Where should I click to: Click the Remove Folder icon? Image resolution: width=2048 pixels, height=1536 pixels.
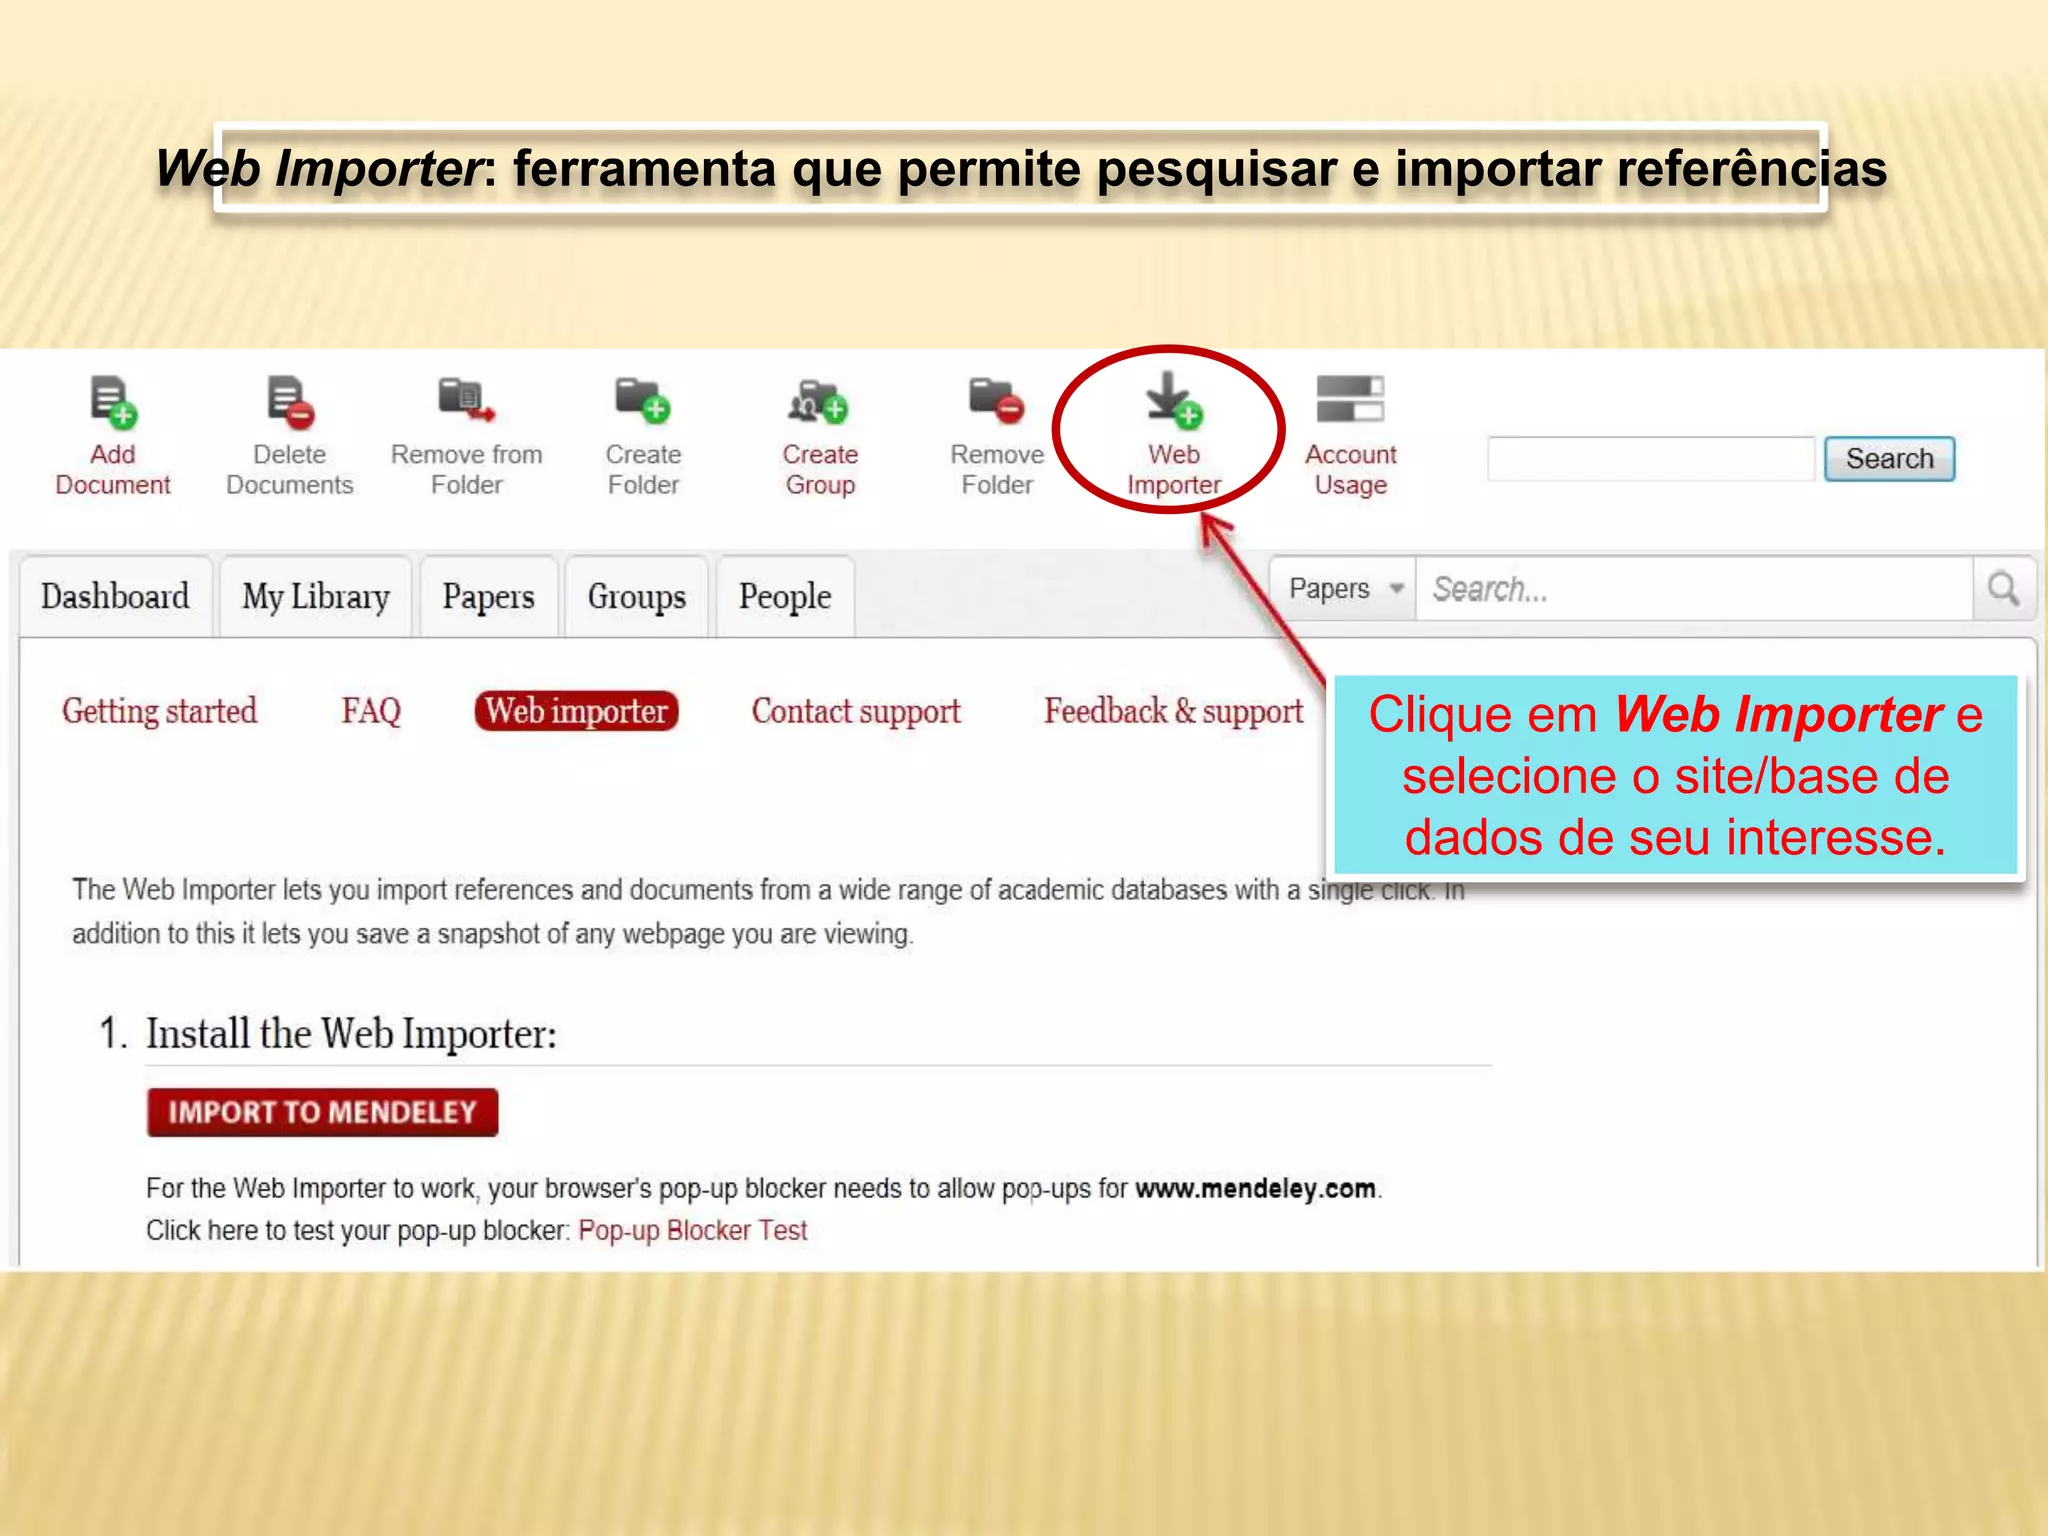point(997,400)
